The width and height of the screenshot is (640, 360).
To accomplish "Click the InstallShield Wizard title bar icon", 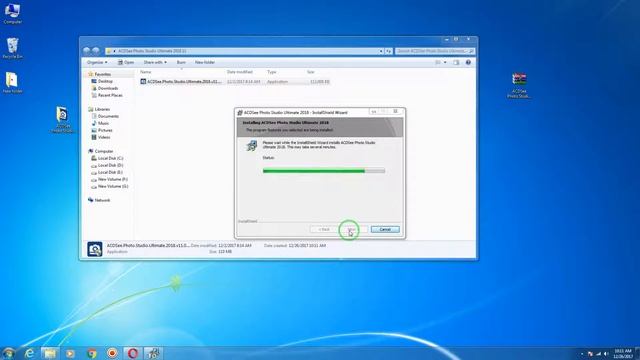I will pos(240,112).
